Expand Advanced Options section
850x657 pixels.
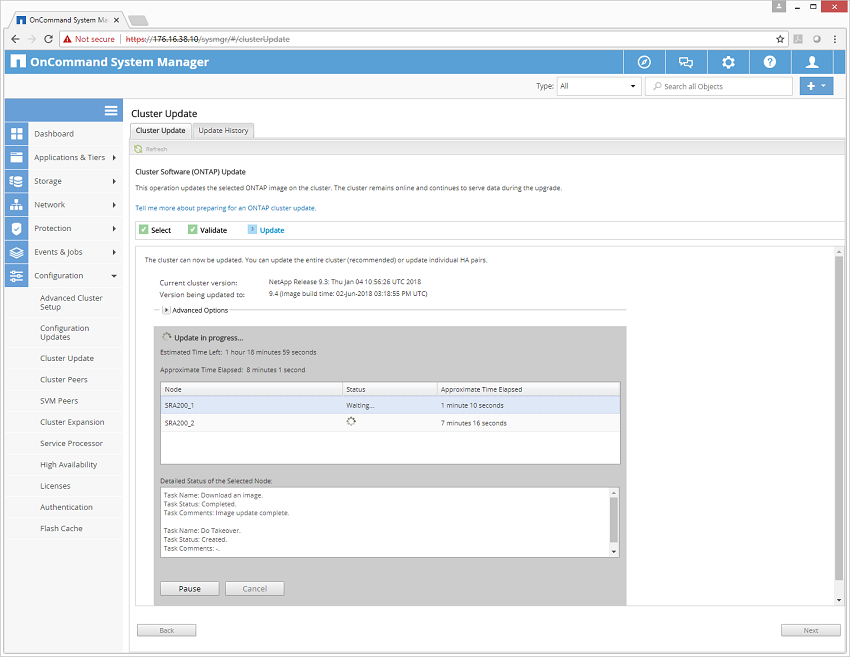tap(166, 310)
